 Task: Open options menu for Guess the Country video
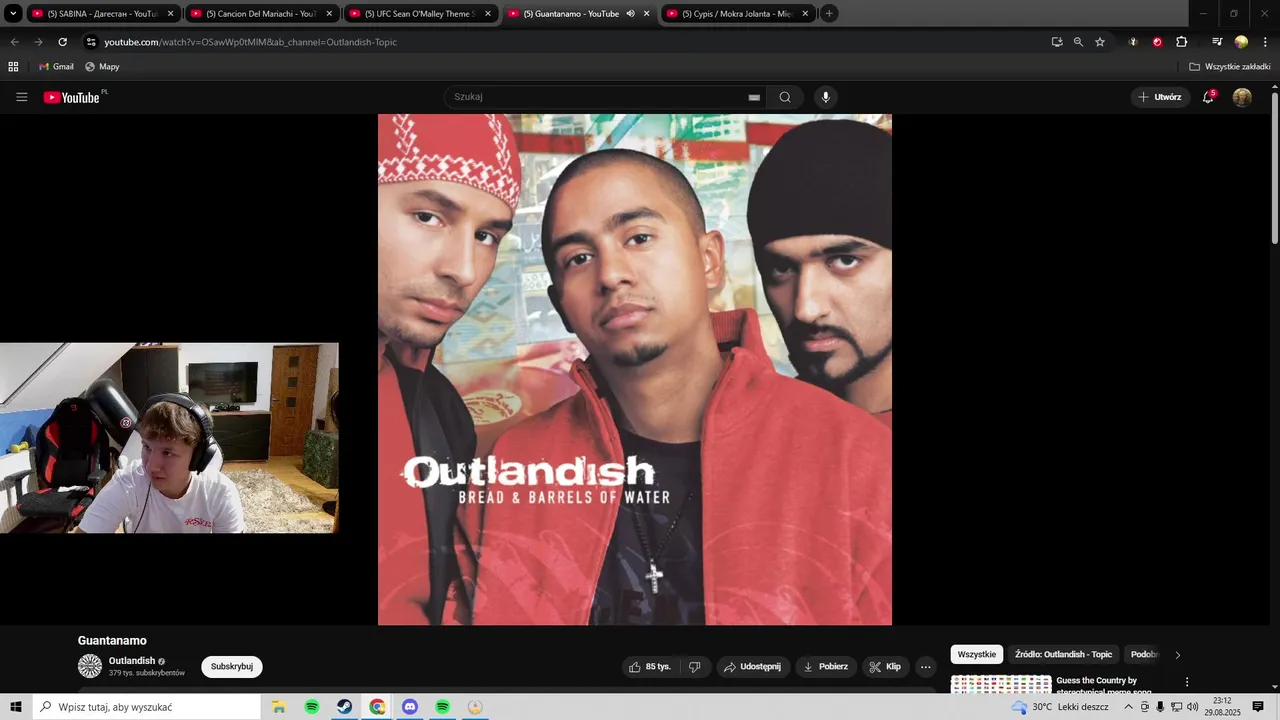1187,682
